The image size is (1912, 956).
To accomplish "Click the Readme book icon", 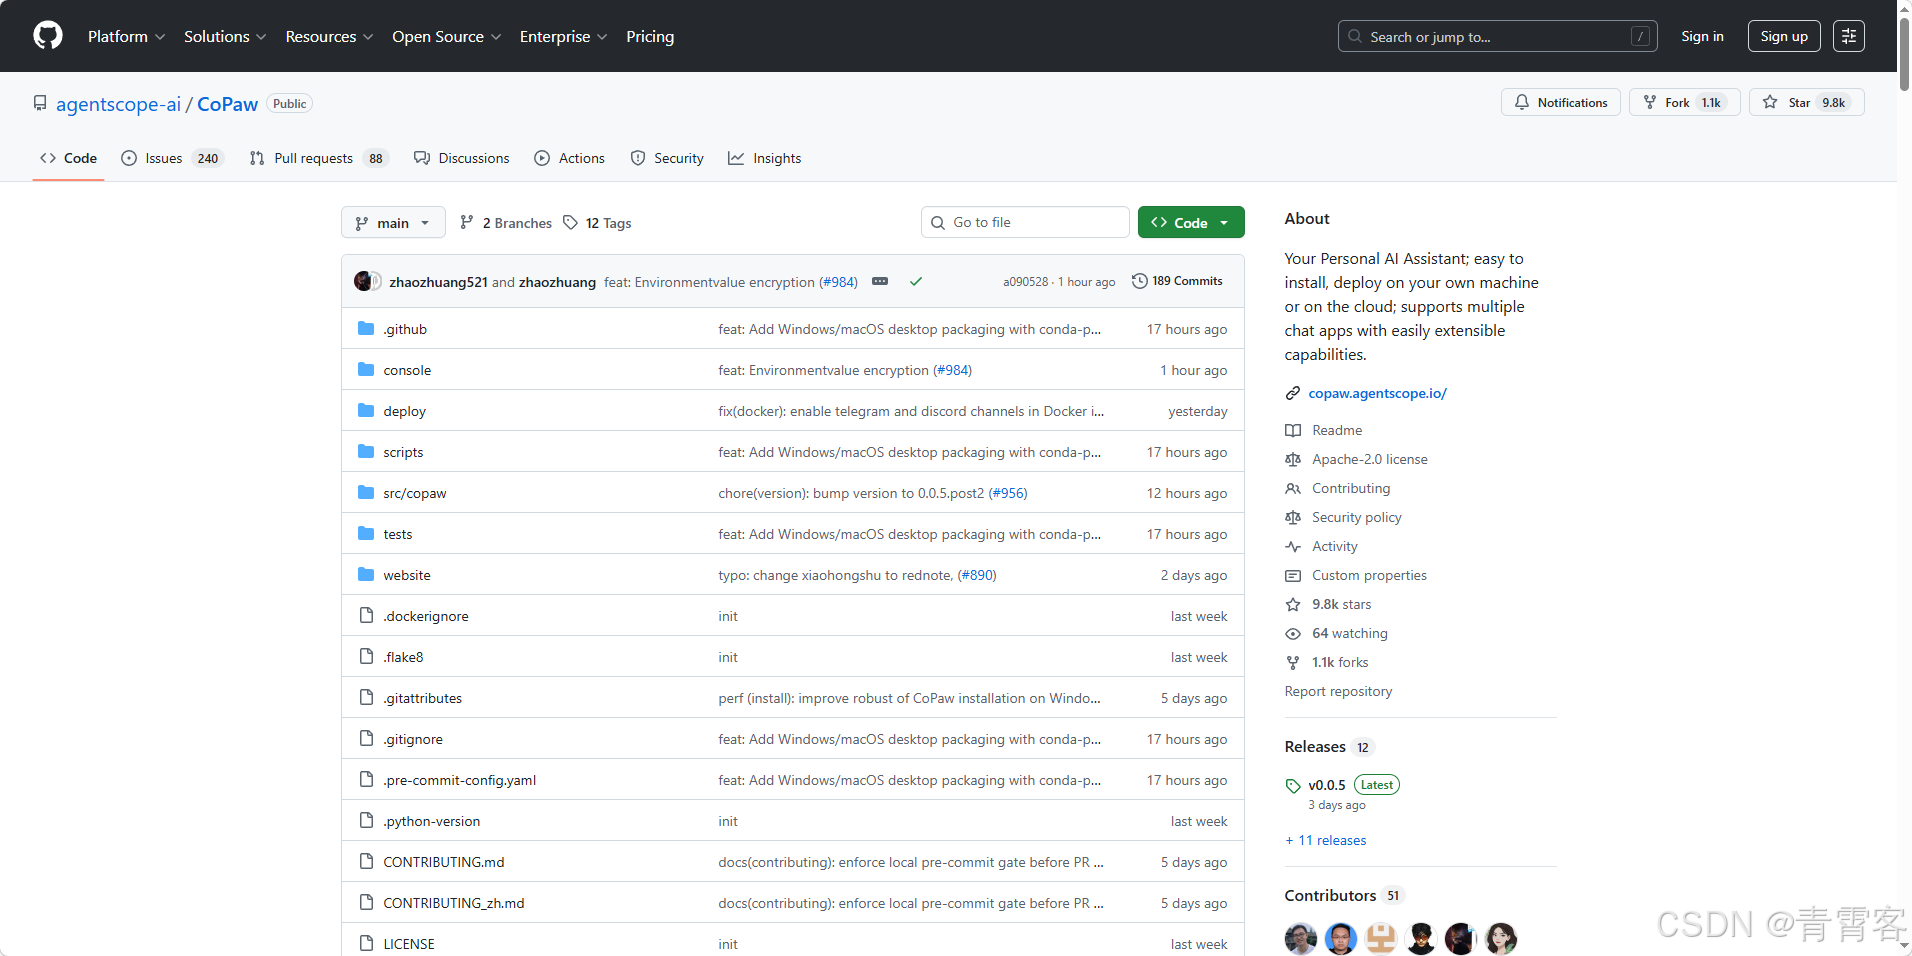I will (1293, 431).
